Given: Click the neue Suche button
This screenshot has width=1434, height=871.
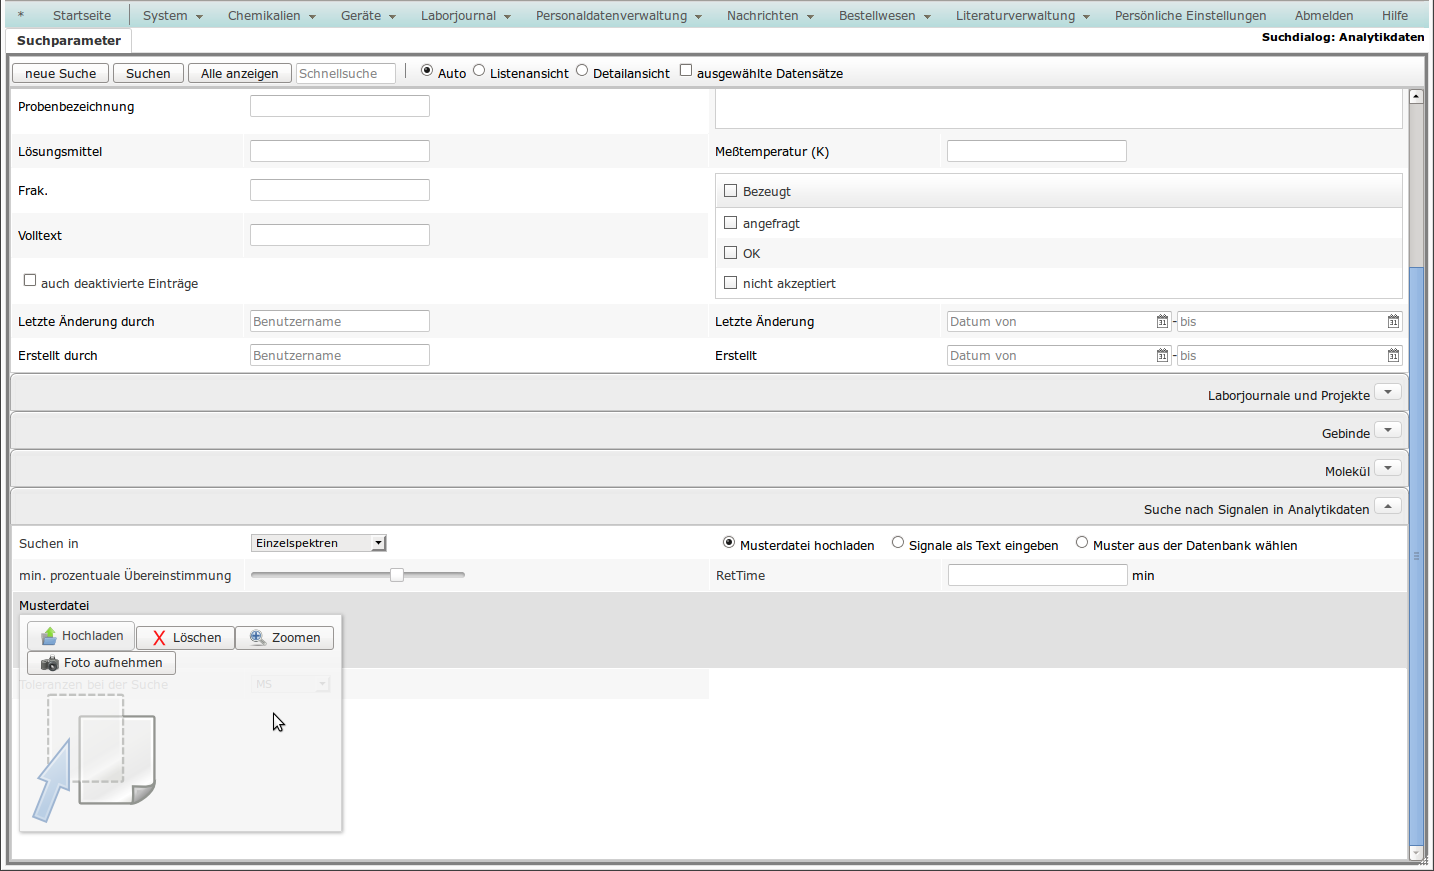Looking at the screenshot, I should (60, 74).
